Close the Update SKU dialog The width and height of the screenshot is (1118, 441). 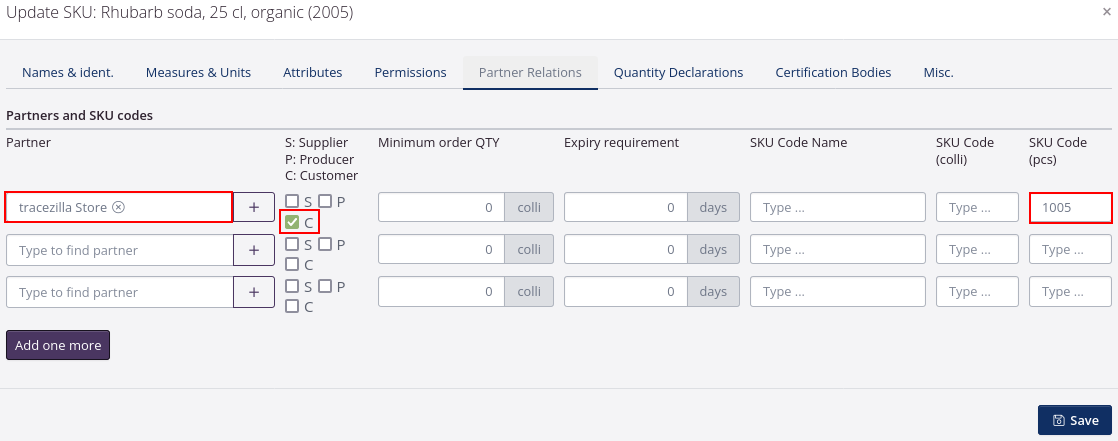(x=1105, y=12)
